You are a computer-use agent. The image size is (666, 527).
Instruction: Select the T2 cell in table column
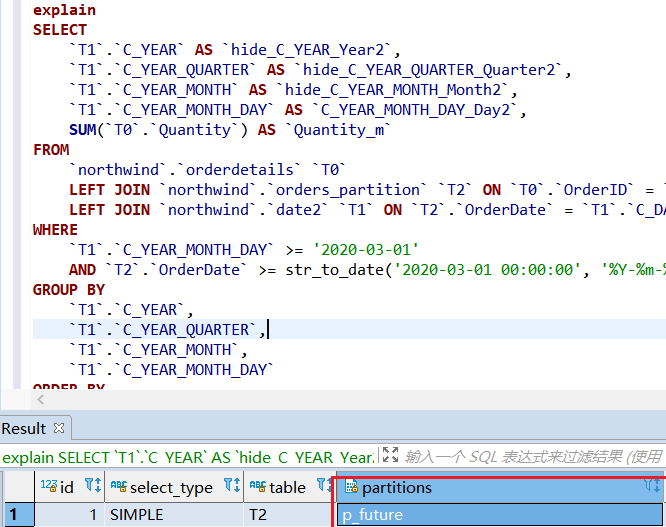[x=290, y=515]
